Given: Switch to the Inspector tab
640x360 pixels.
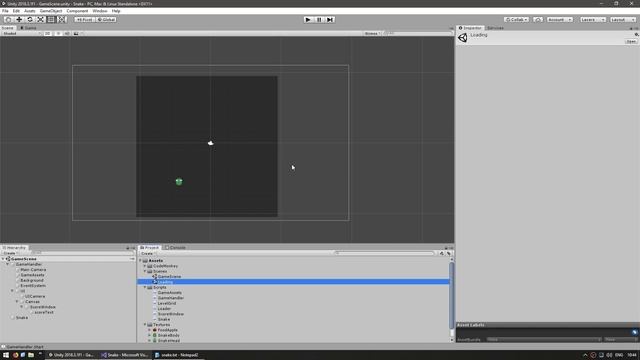Looking at the screenshot, I should pyautogui.click(x=470, y=28).
